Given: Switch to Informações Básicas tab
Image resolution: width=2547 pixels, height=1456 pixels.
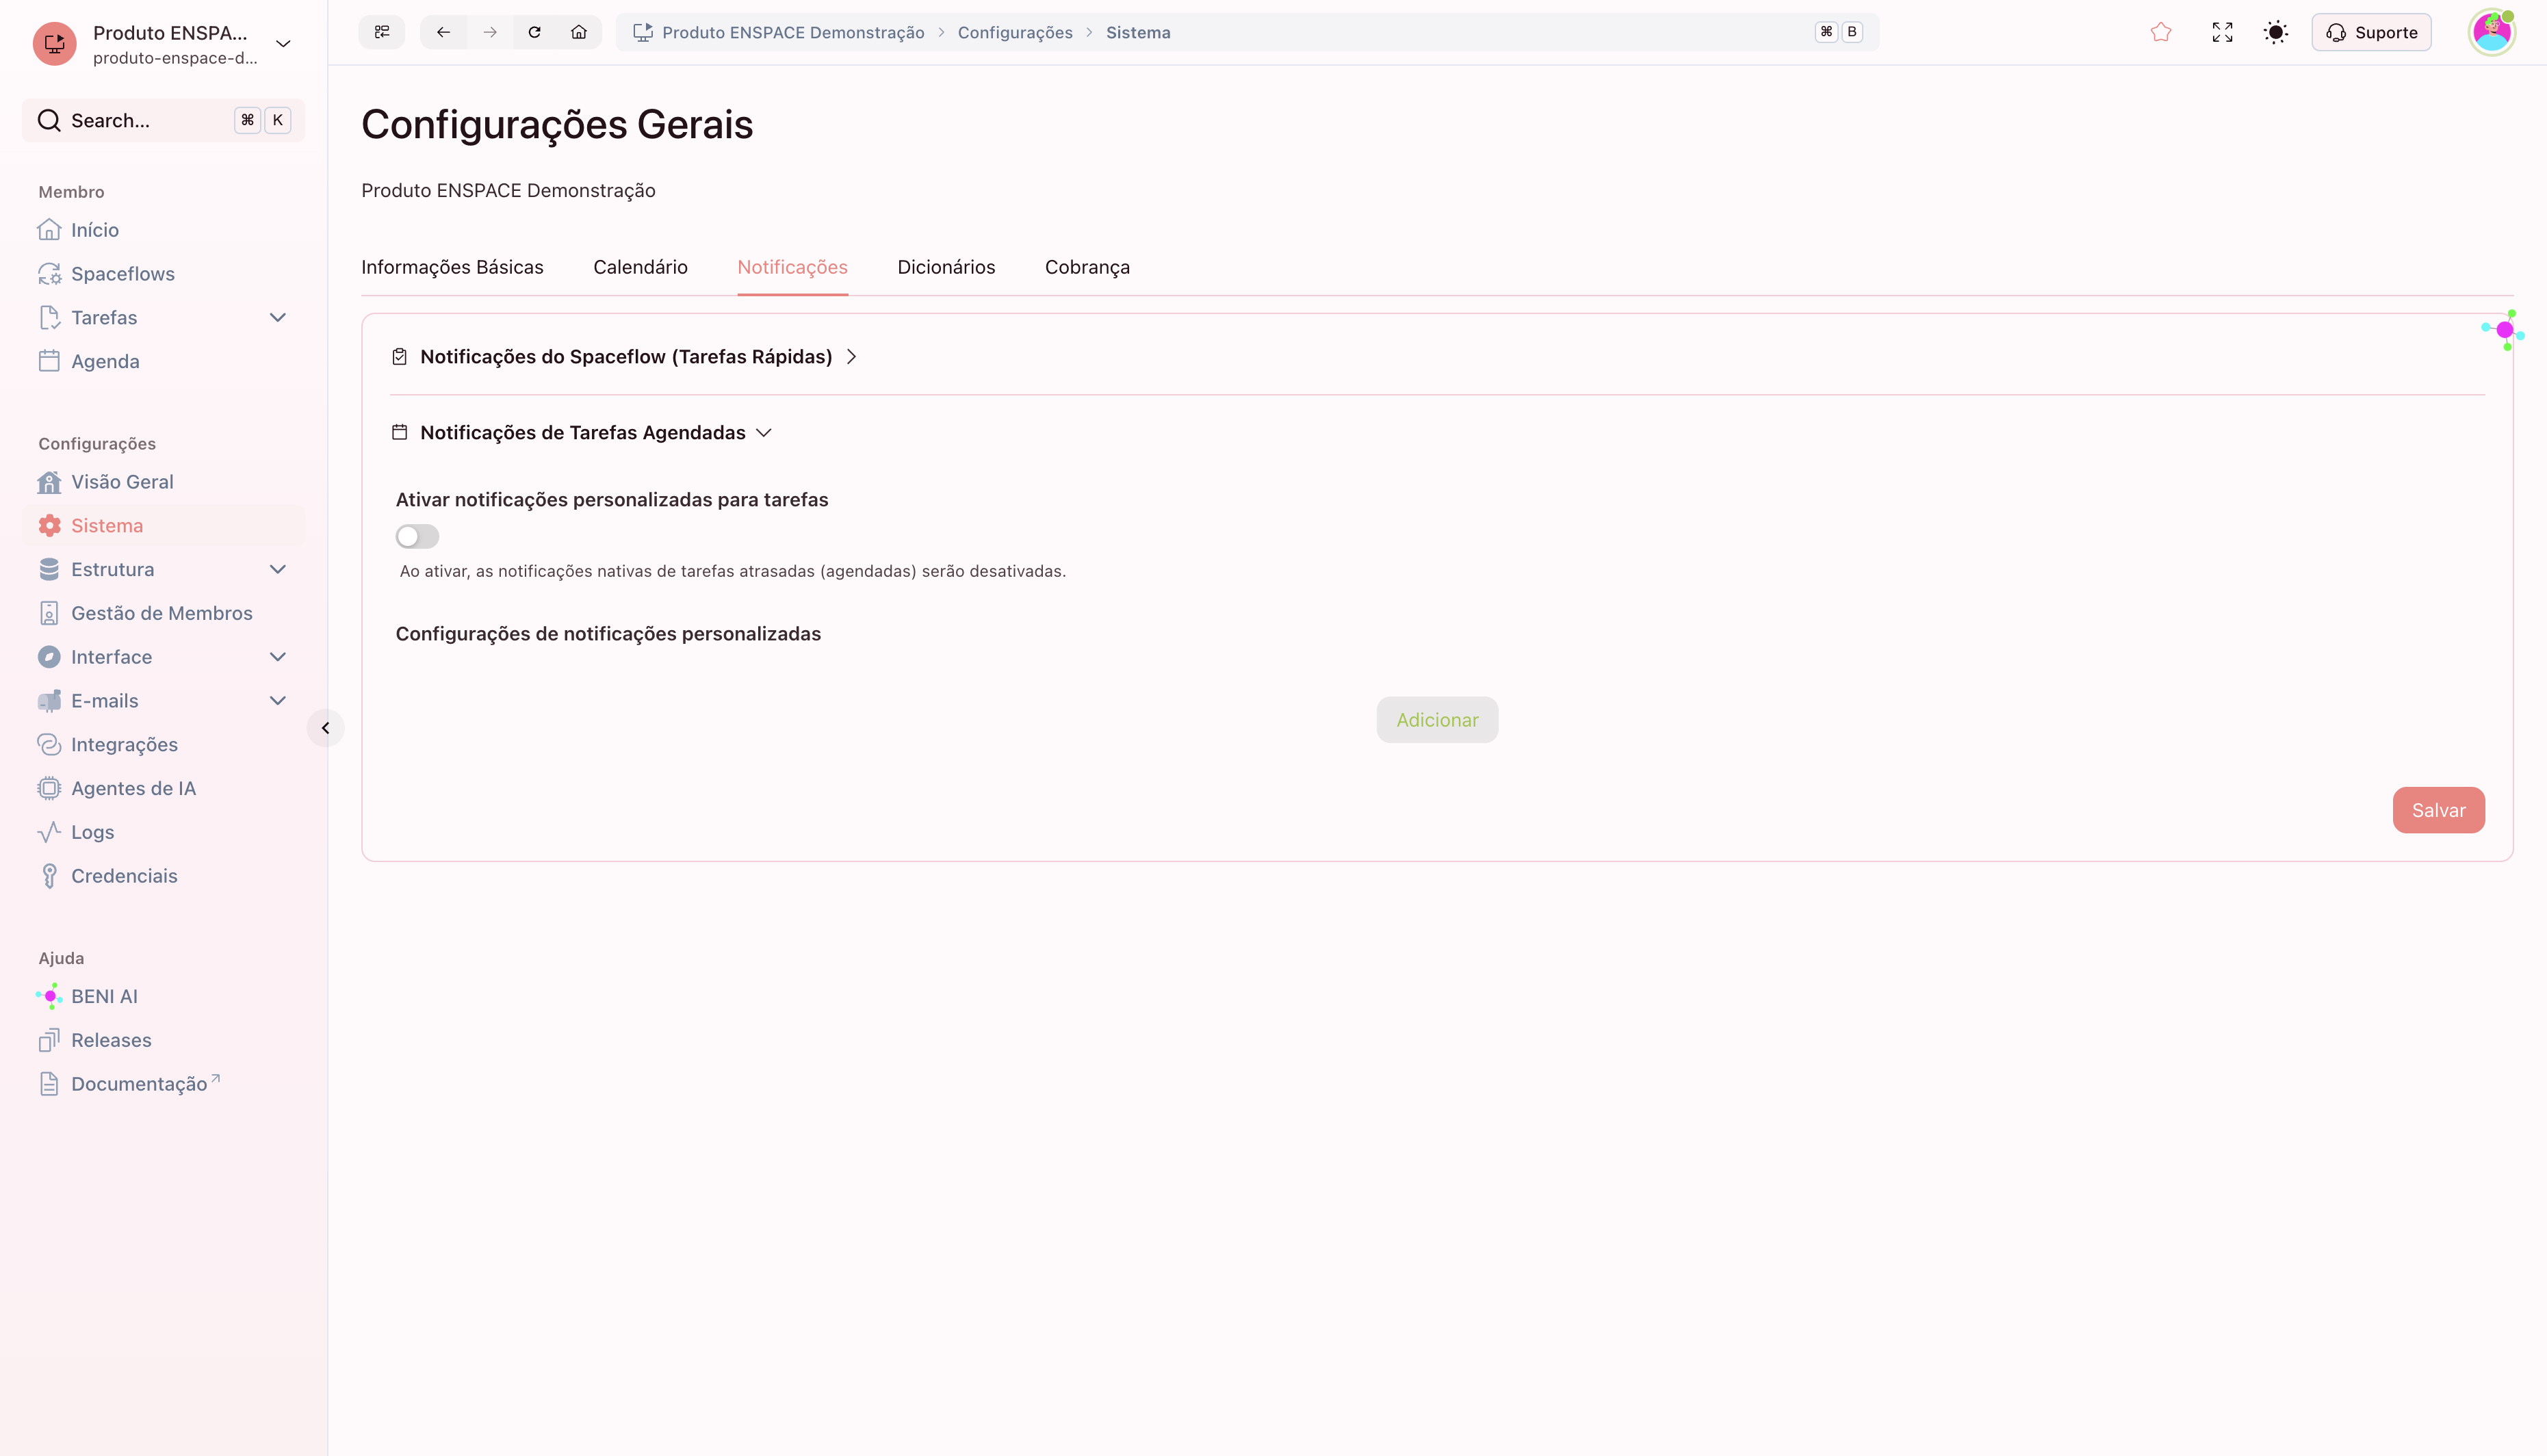Looking at the screenshot, I should point(452,267).
